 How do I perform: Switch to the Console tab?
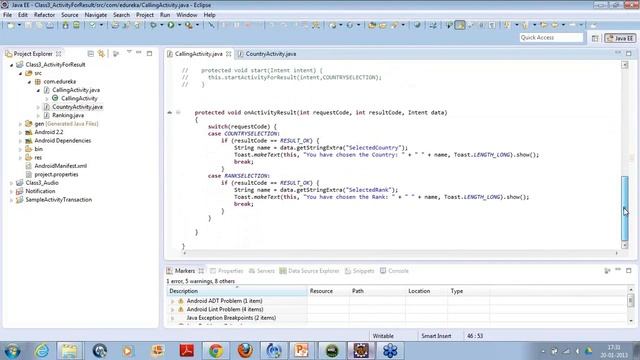coord(394,271)
